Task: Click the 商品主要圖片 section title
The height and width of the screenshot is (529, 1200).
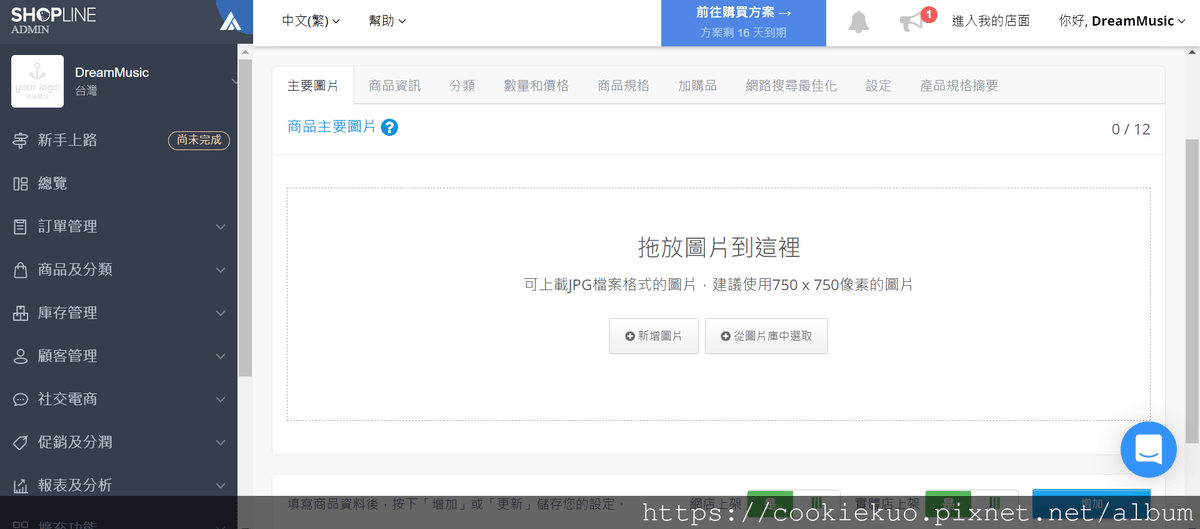Action: [332, 127]
